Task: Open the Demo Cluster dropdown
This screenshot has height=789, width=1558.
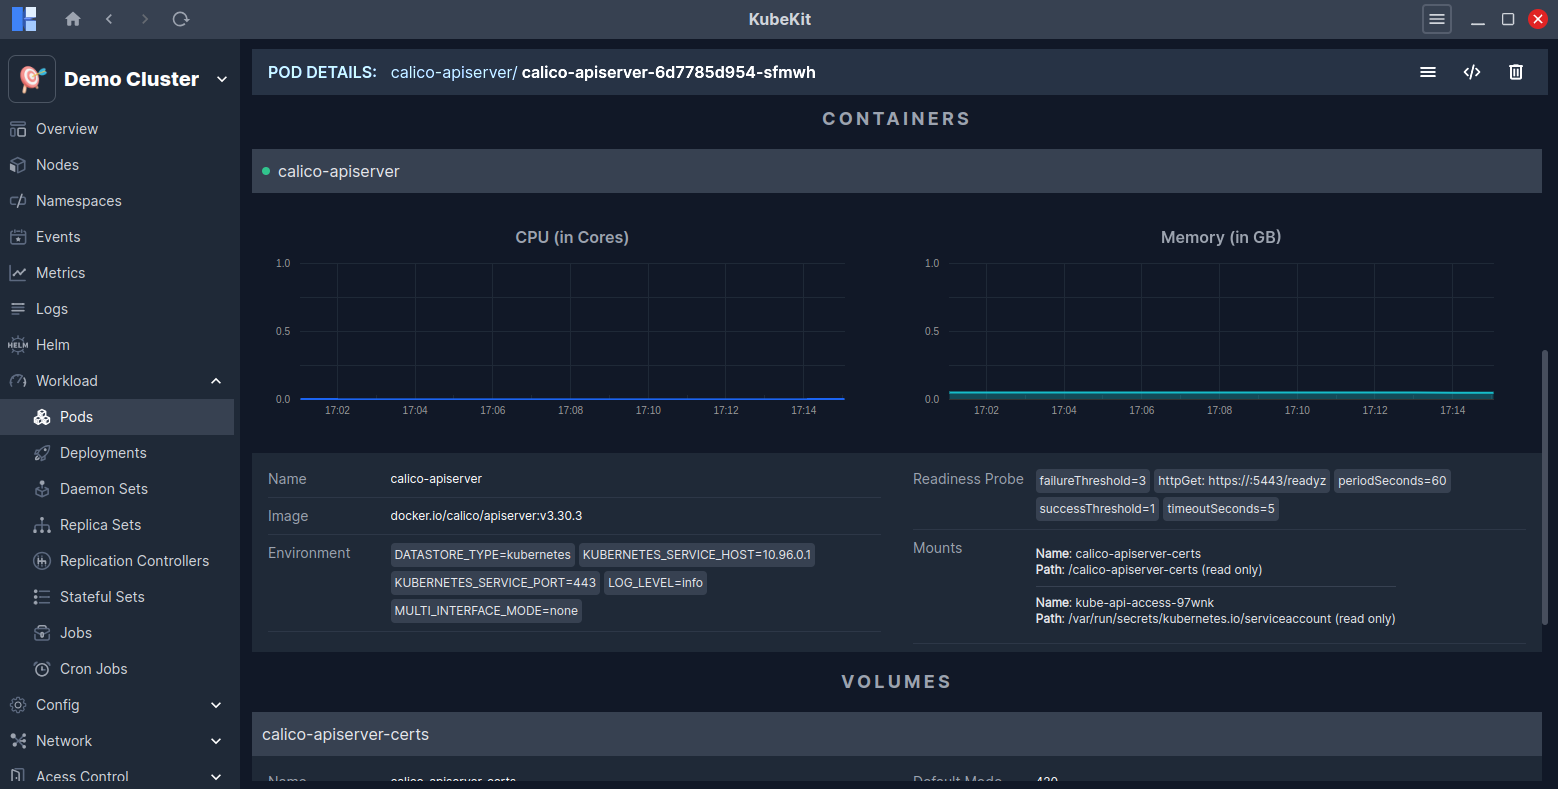Action: 221,79
